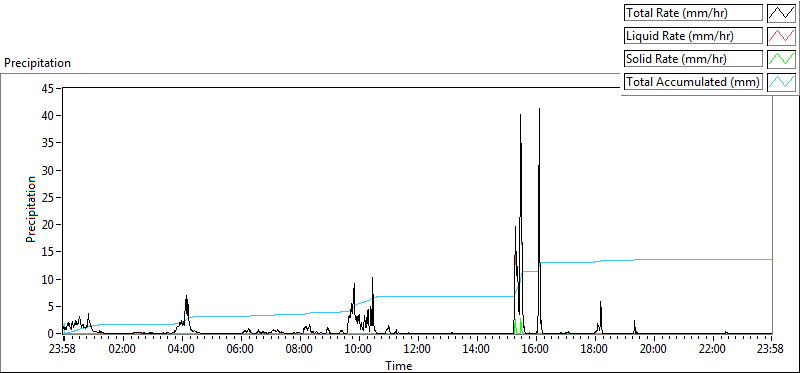Screen dimensions: 800x373
Task: Click the starting 23:58 time axis value
Action: tap(64, 350)
